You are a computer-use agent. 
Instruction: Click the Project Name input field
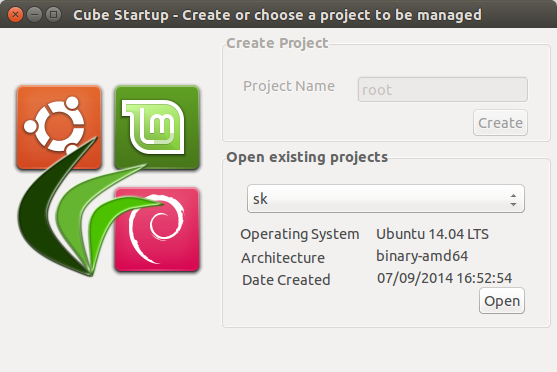tap(443, 90)
